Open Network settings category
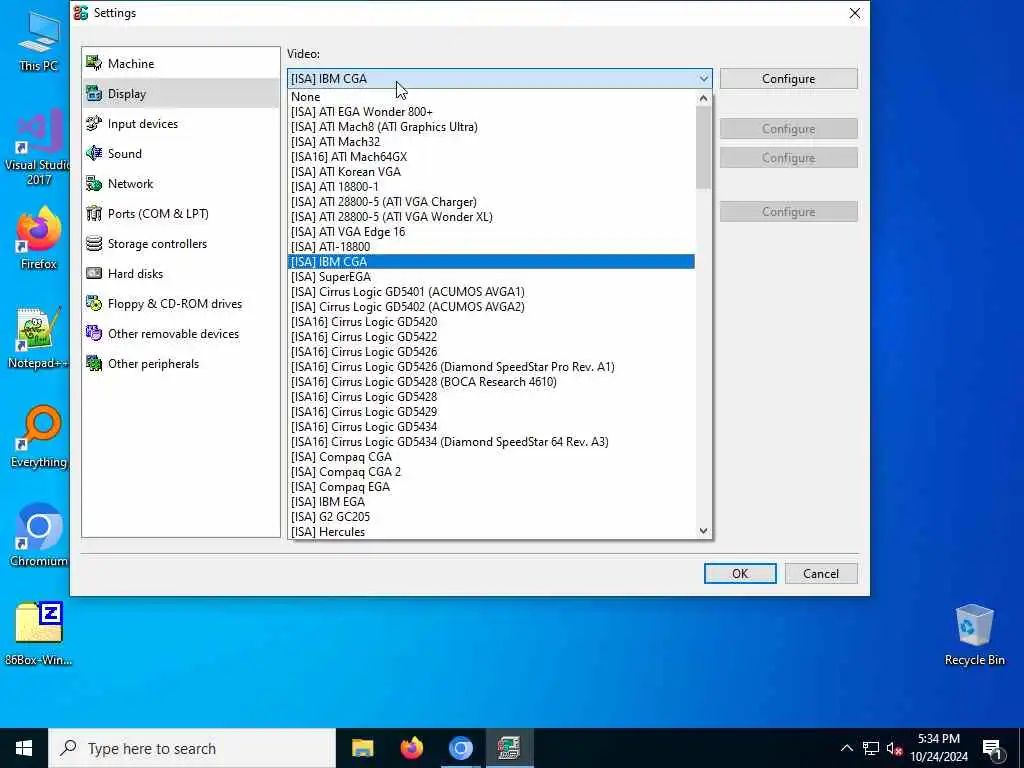Image resolution: width=1024 pixels, height=768 pixels. 181,184
